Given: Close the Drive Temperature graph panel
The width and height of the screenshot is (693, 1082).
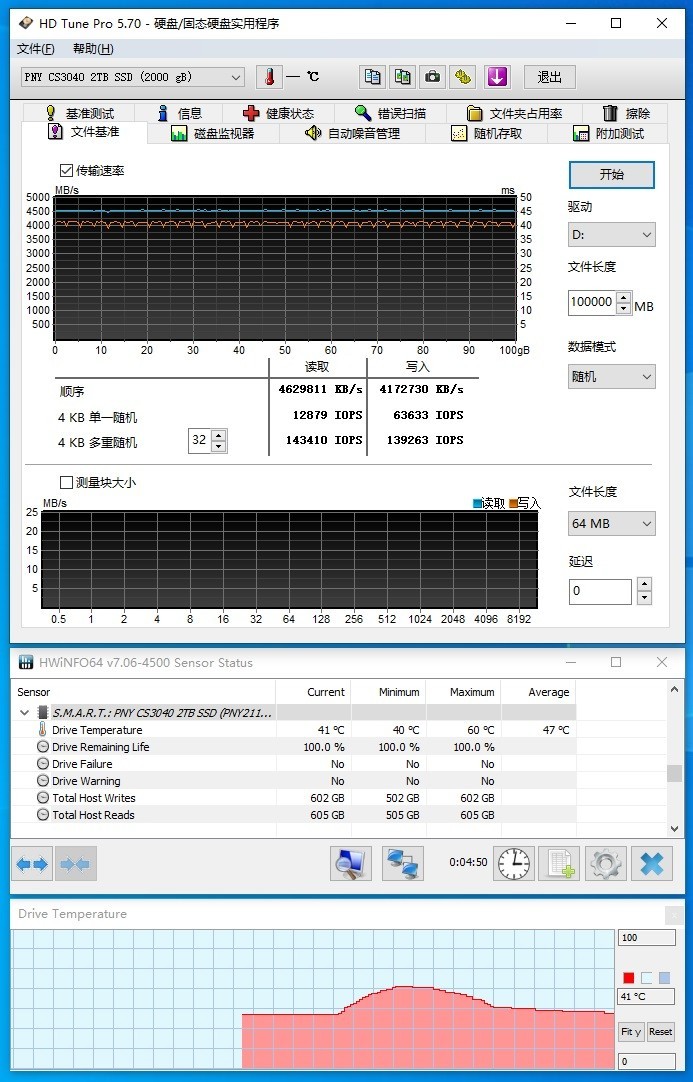Looking at the screenshot, I should (x=674, y=916).
